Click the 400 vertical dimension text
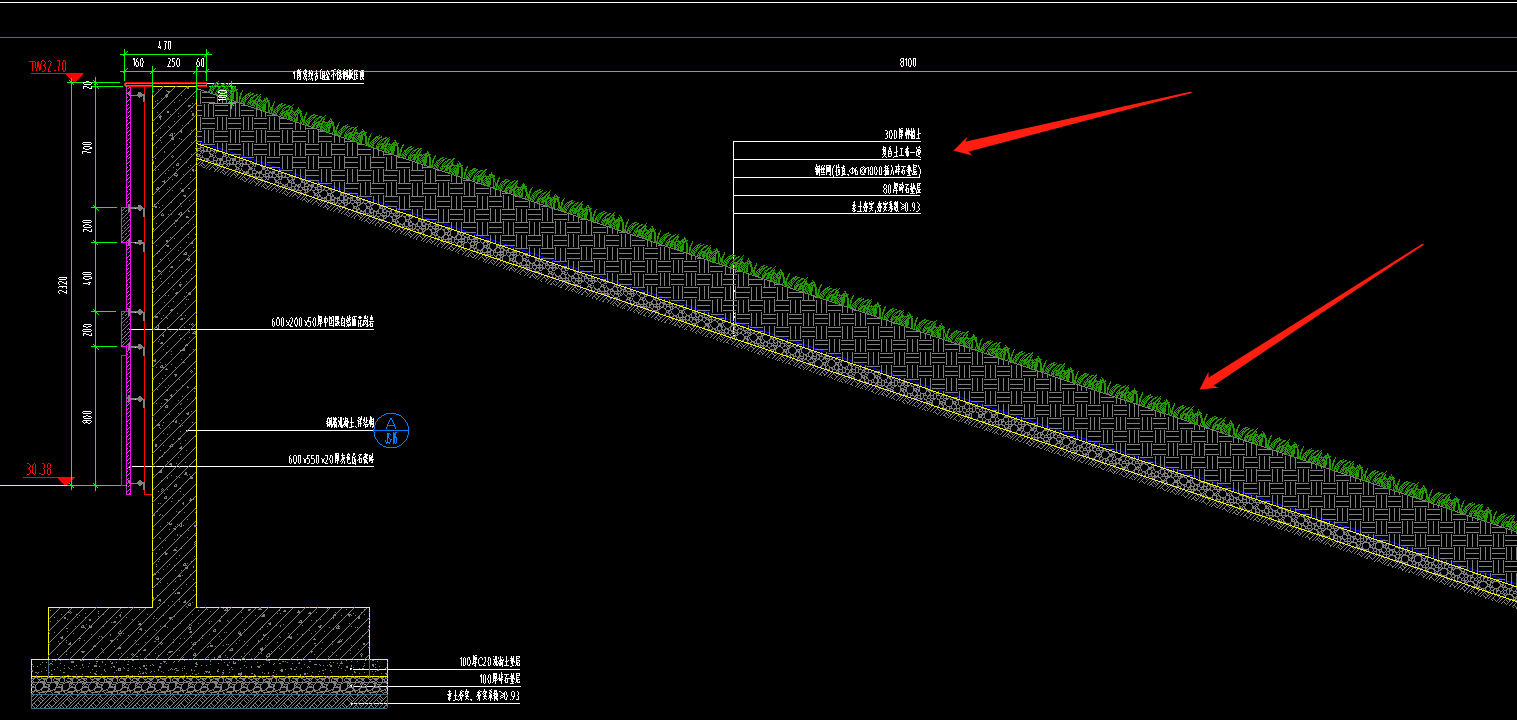 coord(88,277)
